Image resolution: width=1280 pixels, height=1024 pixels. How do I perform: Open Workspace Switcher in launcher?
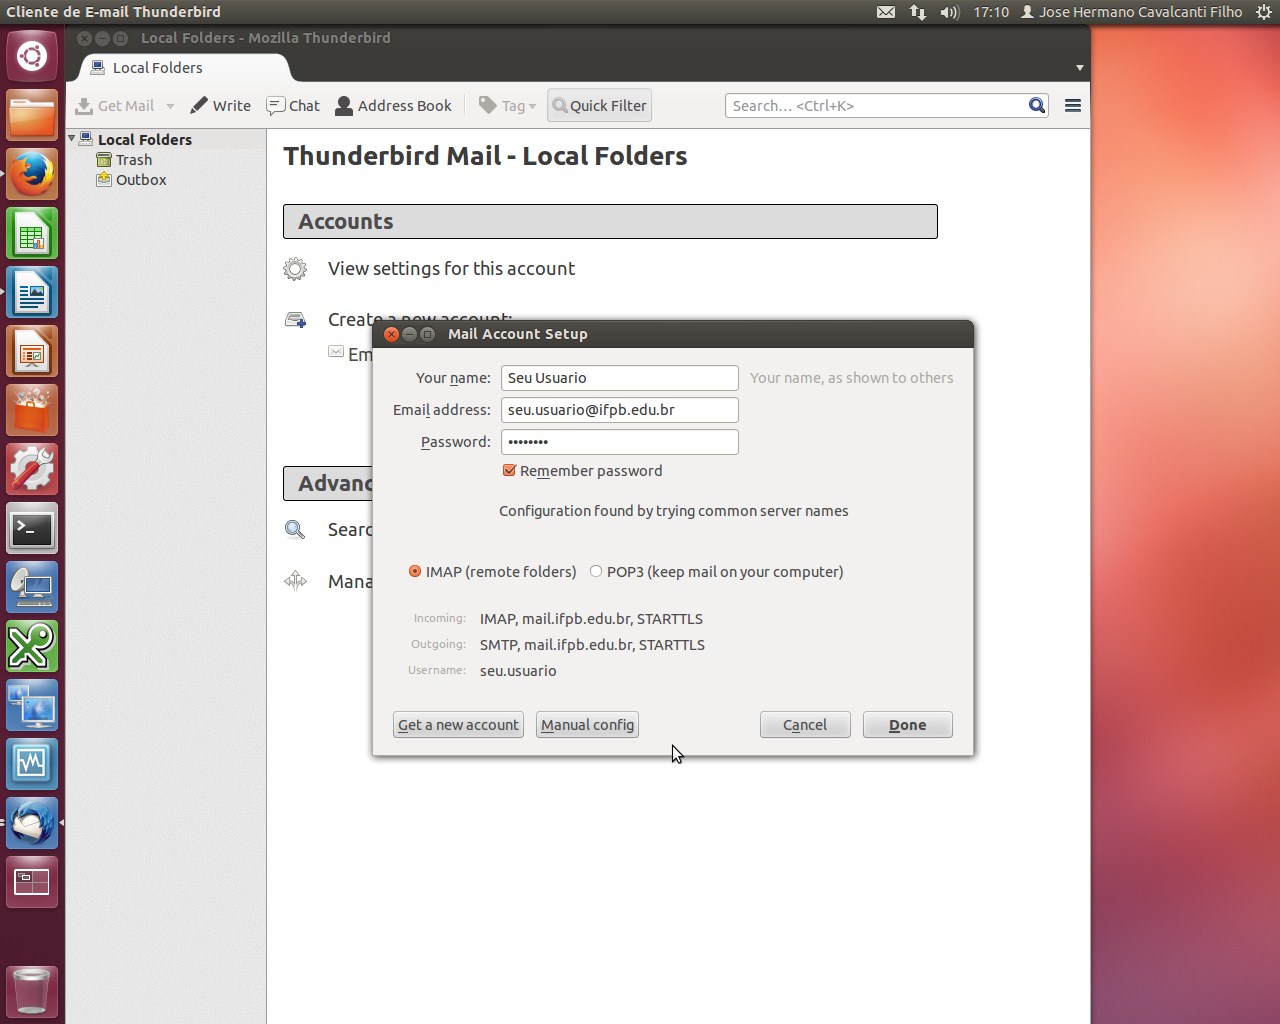[32, 882]
